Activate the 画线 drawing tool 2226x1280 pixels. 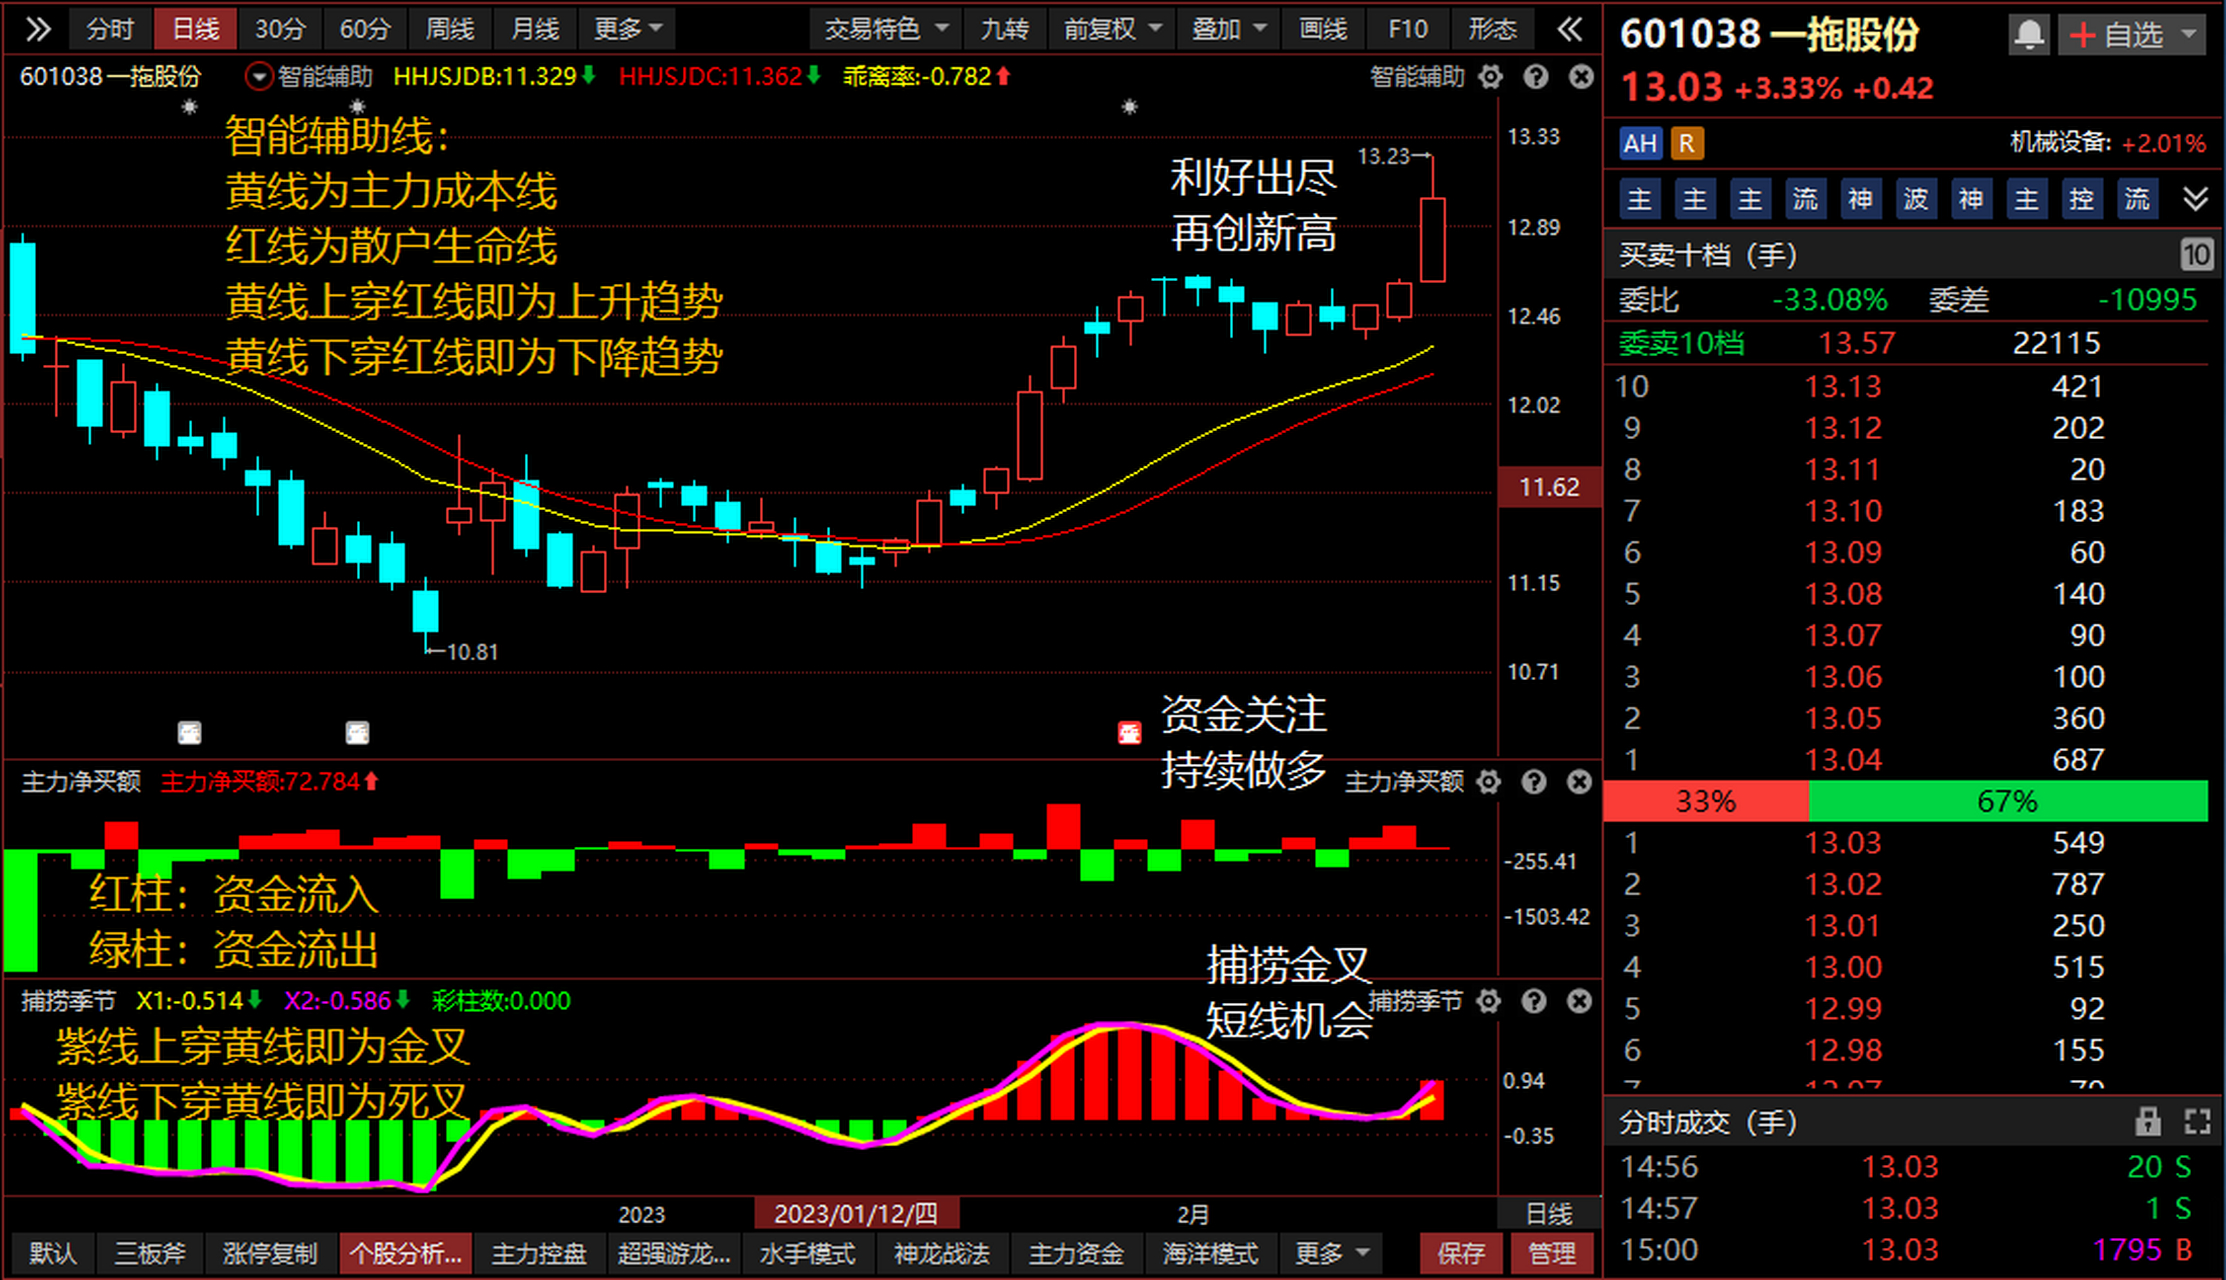1323,29
